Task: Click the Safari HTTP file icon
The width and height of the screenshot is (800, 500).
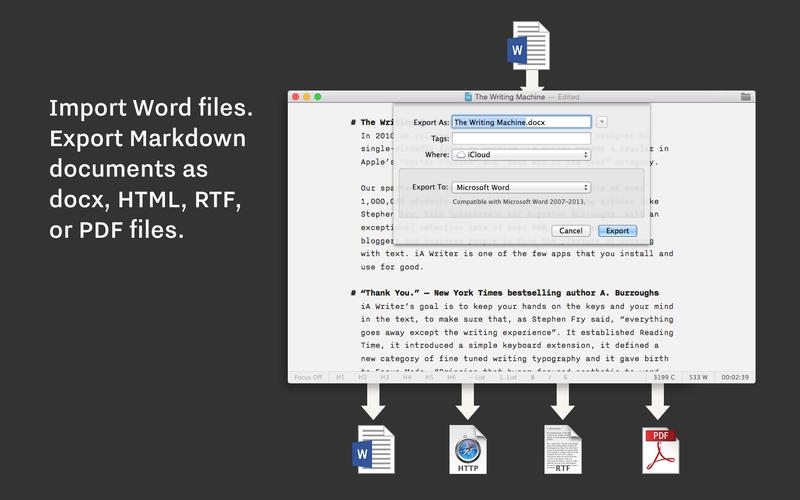Action: point(468,449)
